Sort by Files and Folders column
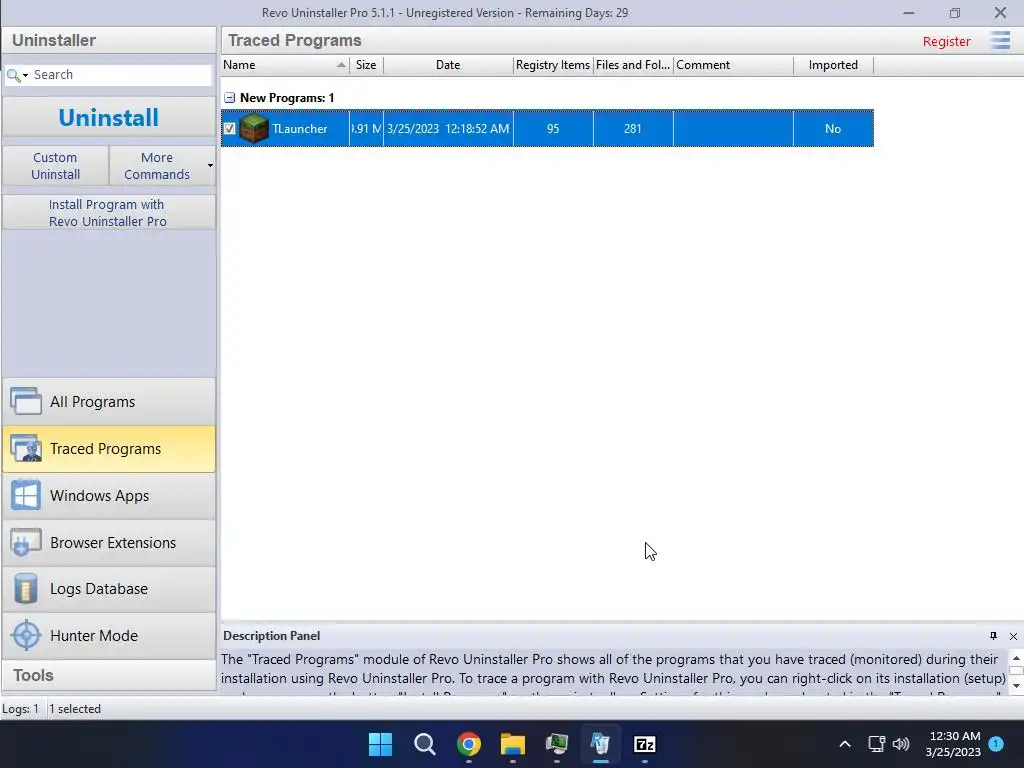 tap(633, 65)
